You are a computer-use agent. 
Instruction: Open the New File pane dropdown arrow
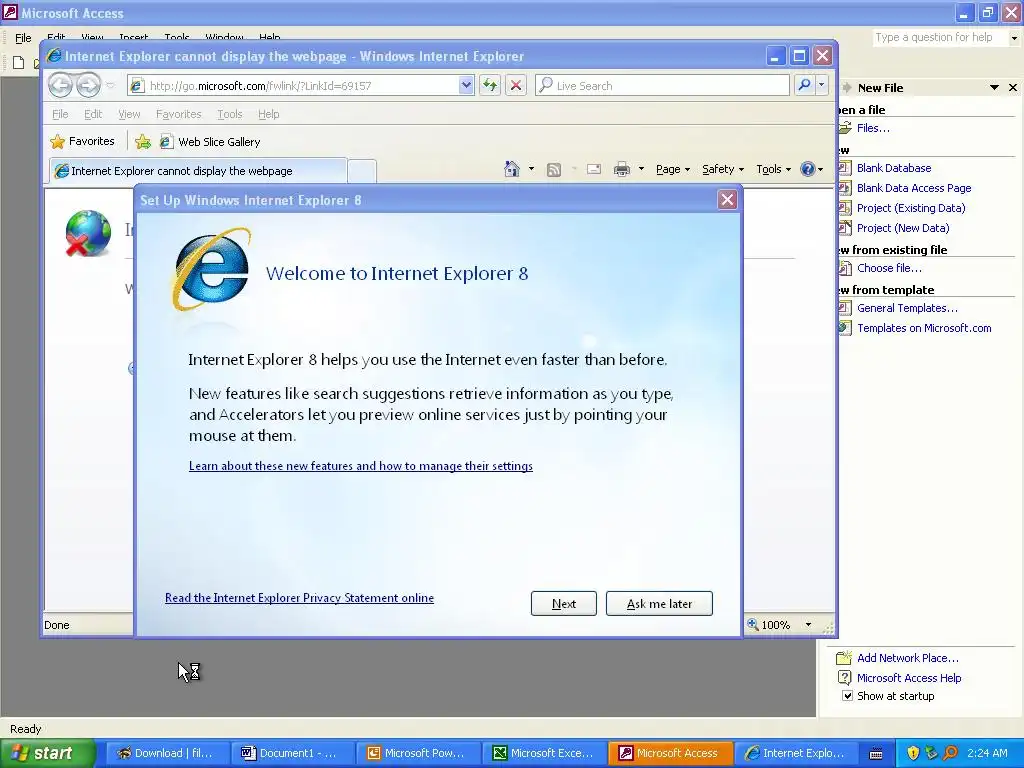coord(994,88)
